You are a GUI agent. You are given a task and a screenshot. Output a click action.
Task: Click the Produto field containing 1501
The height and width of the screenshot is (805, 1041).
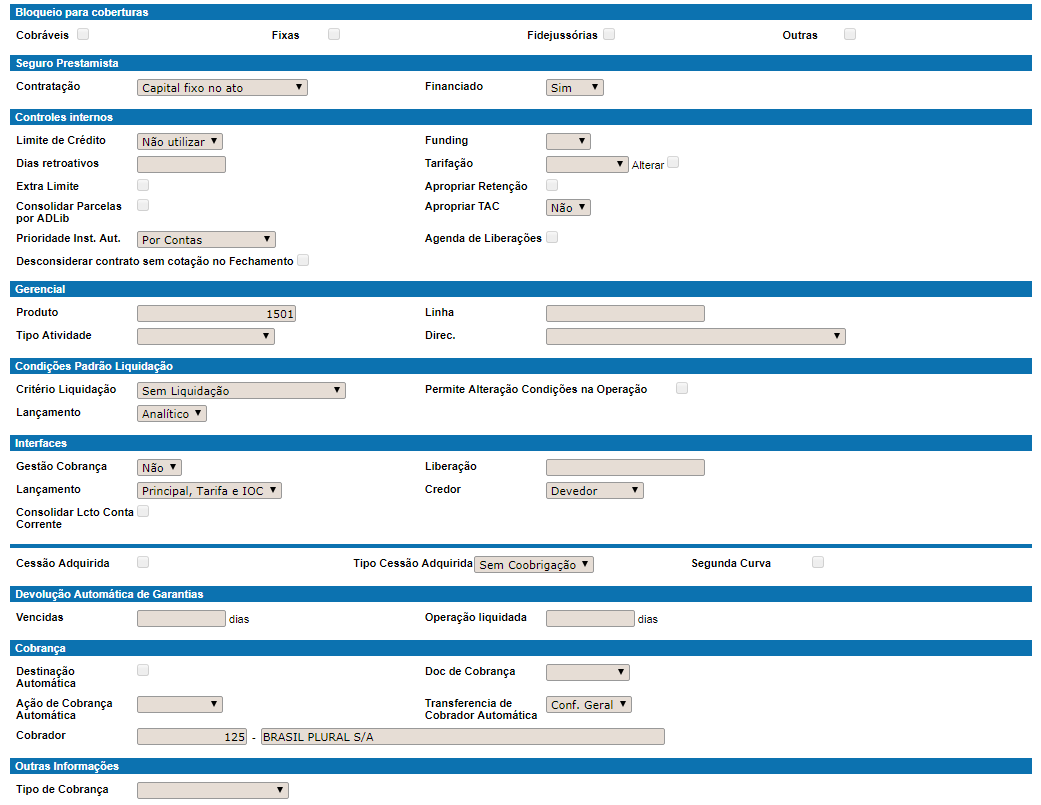coord(216,313)
